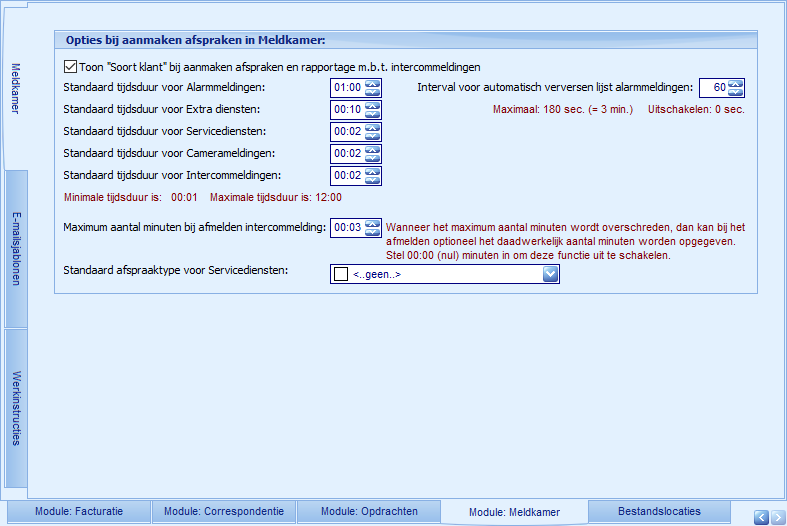Click the Alarmmeldingen duration spinner arrows
Screen dimensions: 787x526
click(372, 88)
